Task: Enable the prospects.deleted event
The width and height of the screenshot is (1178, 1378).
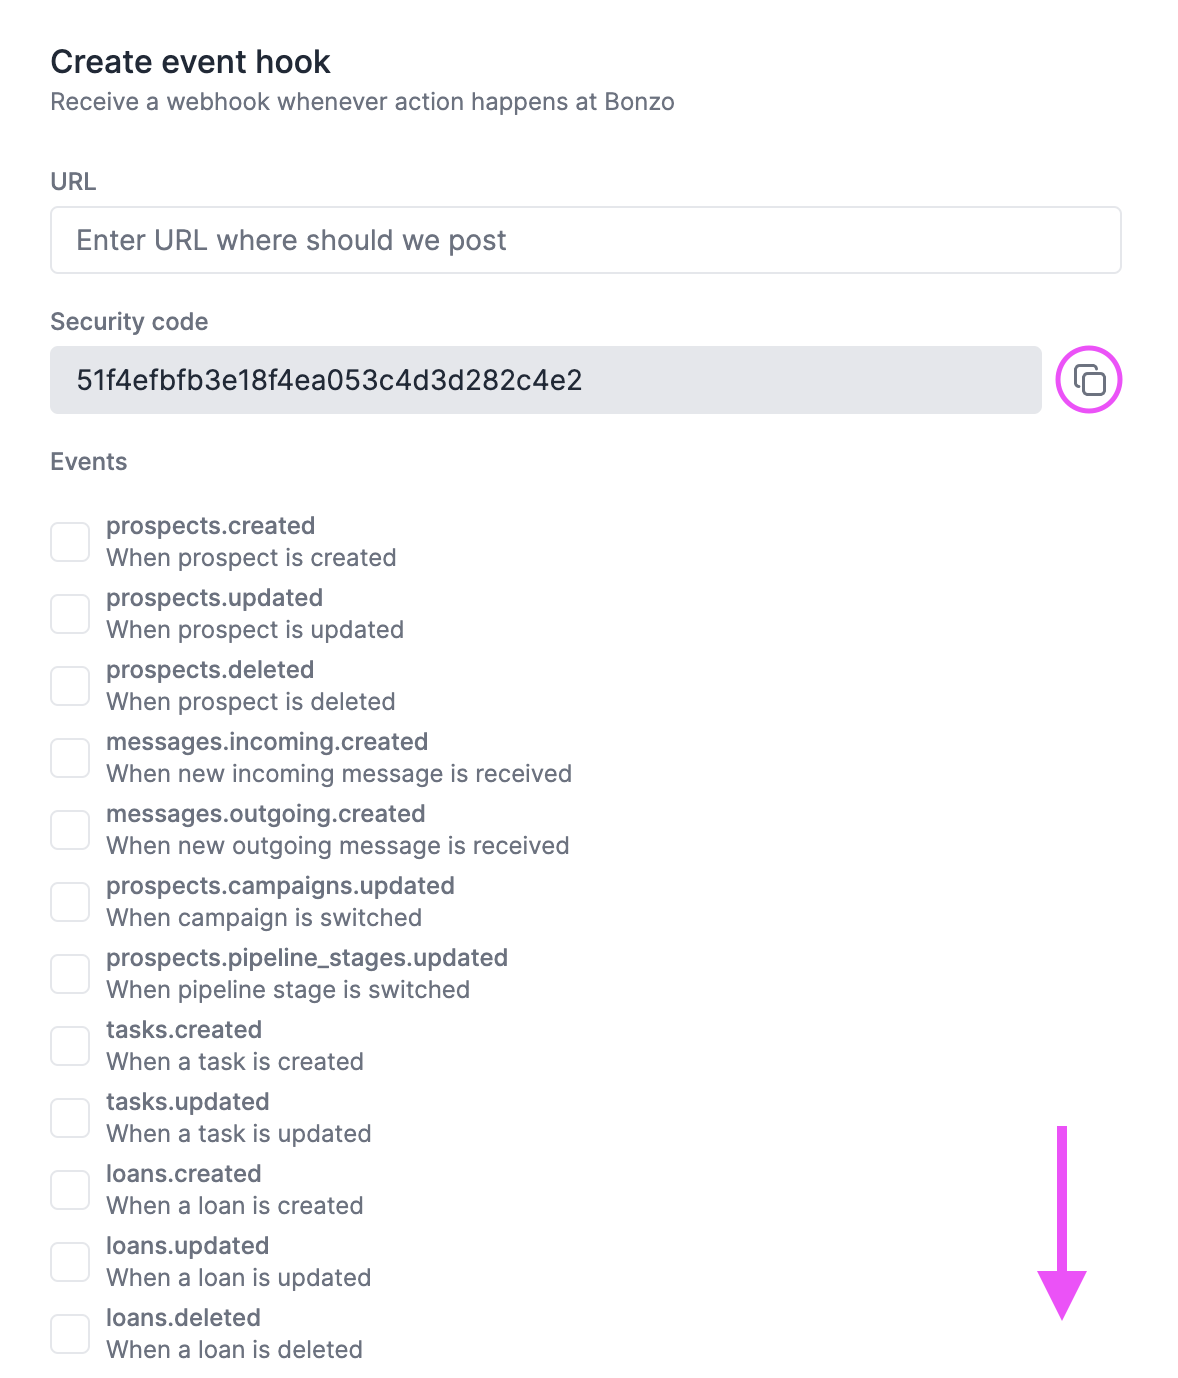Action: pyautogui.click(x=70, y=685)
